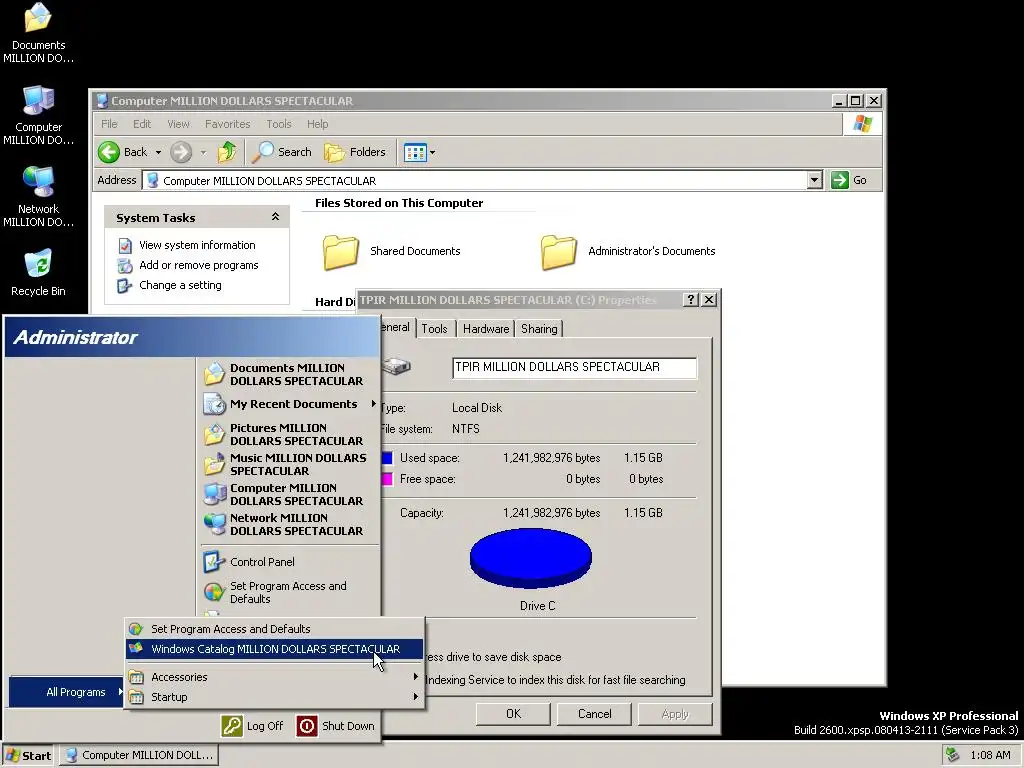
Task: Click Add or remove programs link
Action: pyautogui.click(x=199, y=265)
